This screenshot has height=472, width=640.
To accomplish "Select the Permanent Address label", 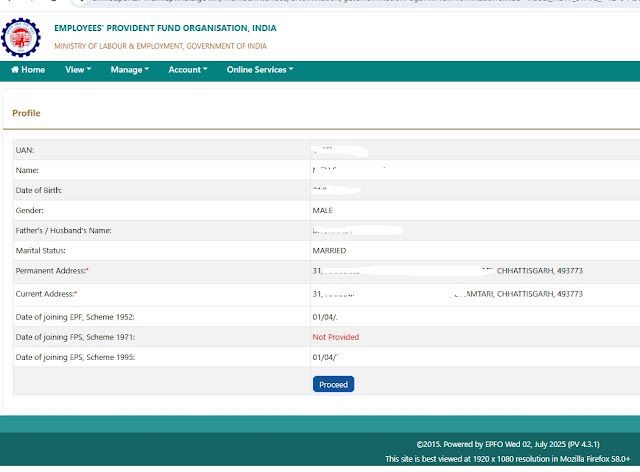I will coord(52,271).
